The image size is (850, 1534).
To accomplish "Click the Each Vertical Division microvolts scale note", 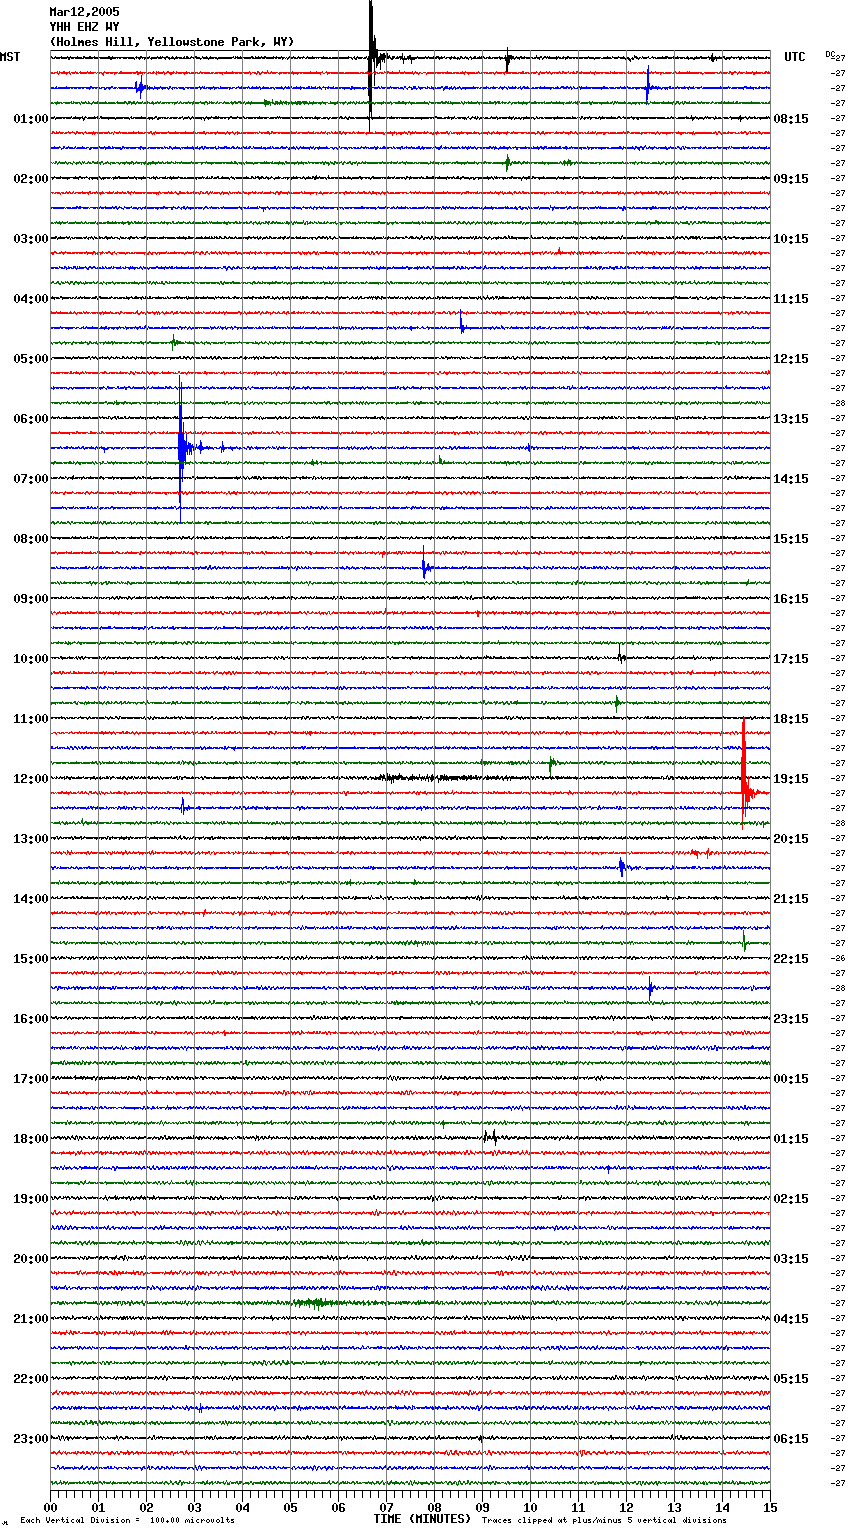I will (127, 1521).
